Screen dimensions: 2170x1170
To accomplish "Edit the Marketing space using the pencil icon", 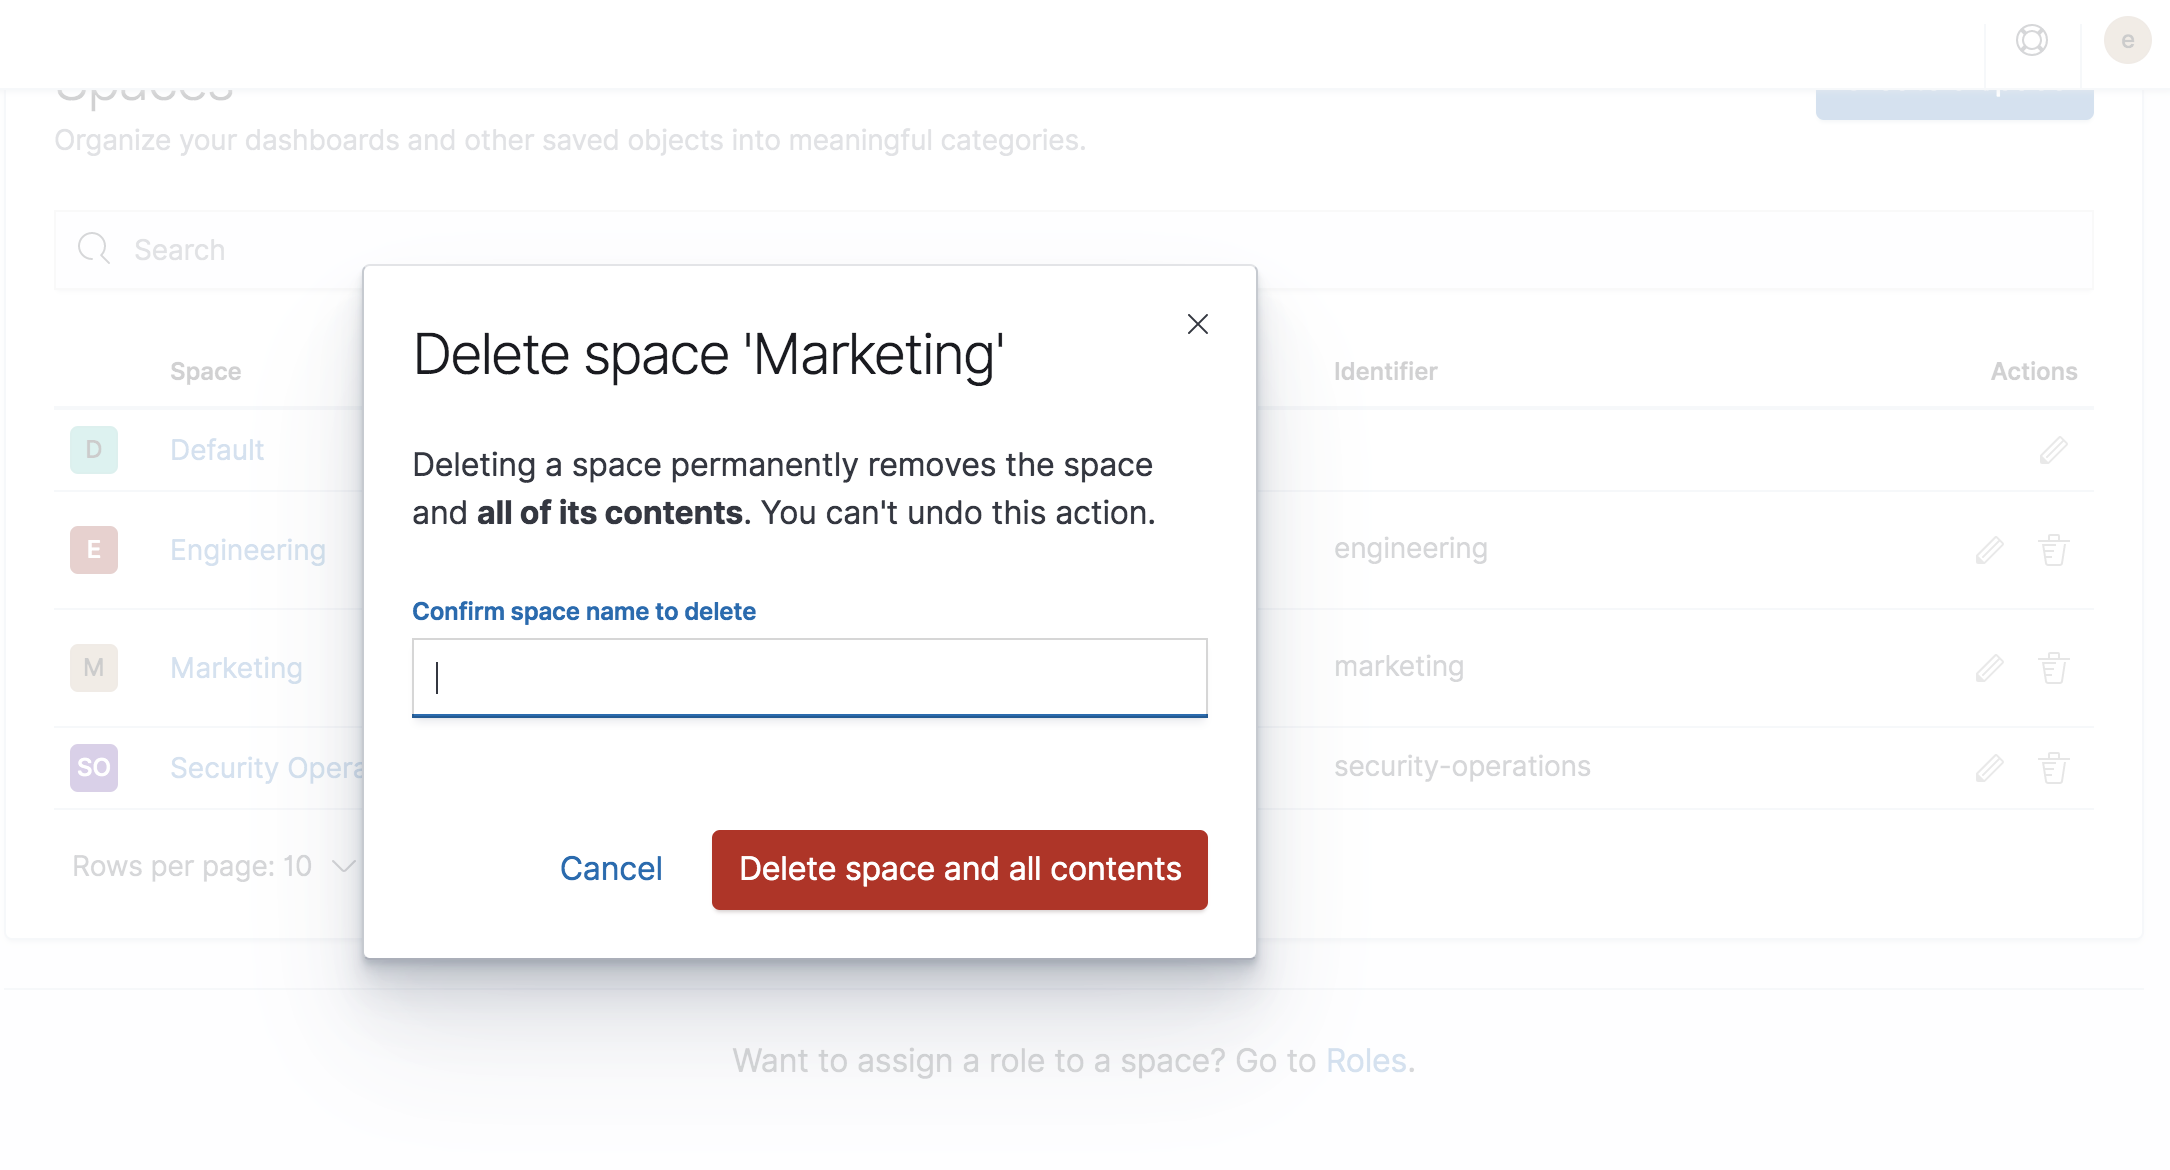I will pos(1989,667).
